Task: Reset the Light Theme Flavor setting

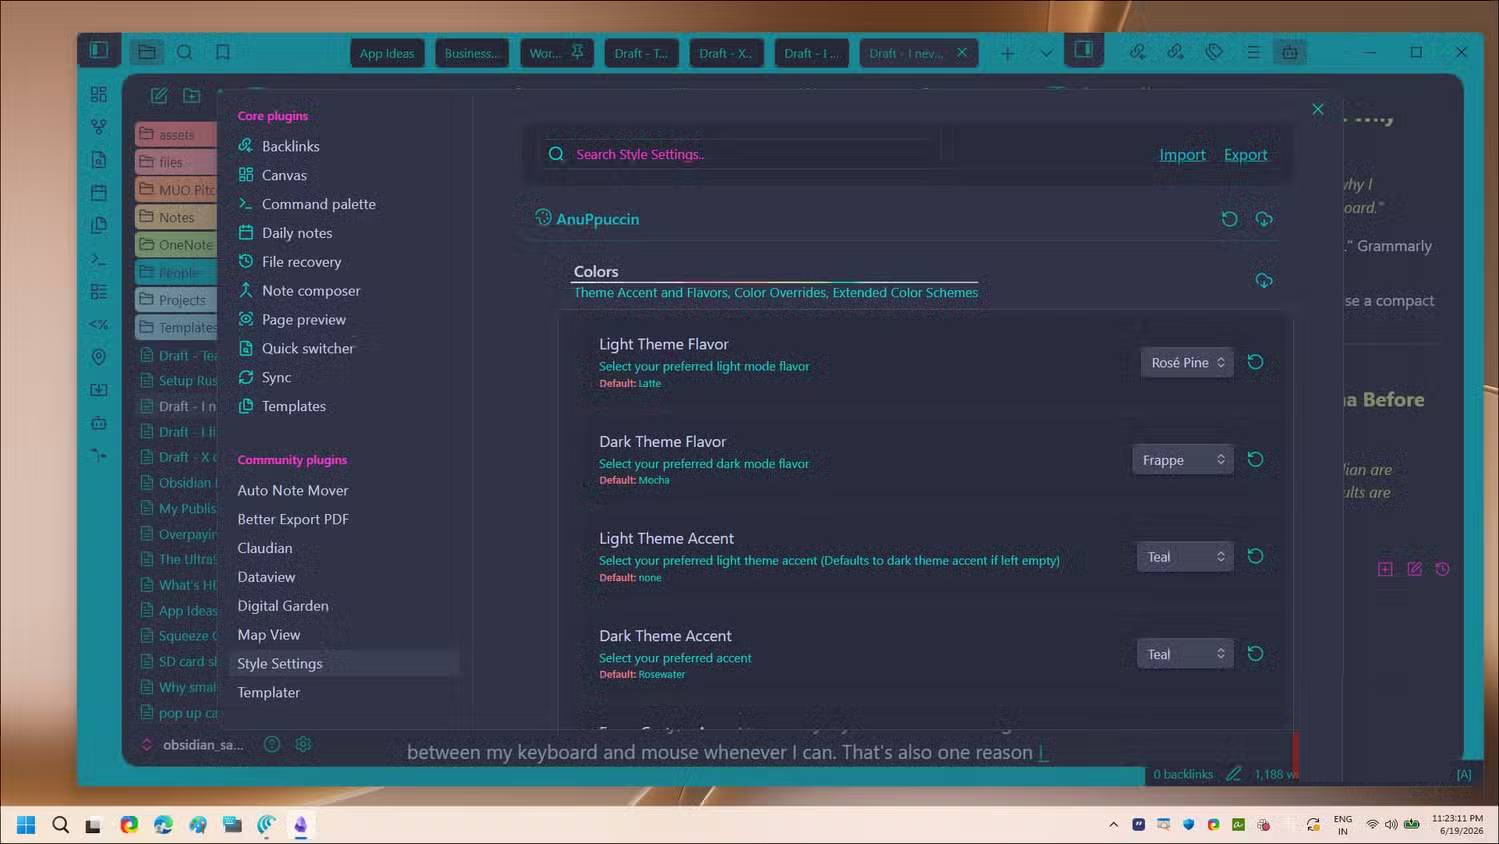Action: coord(1256,362)
